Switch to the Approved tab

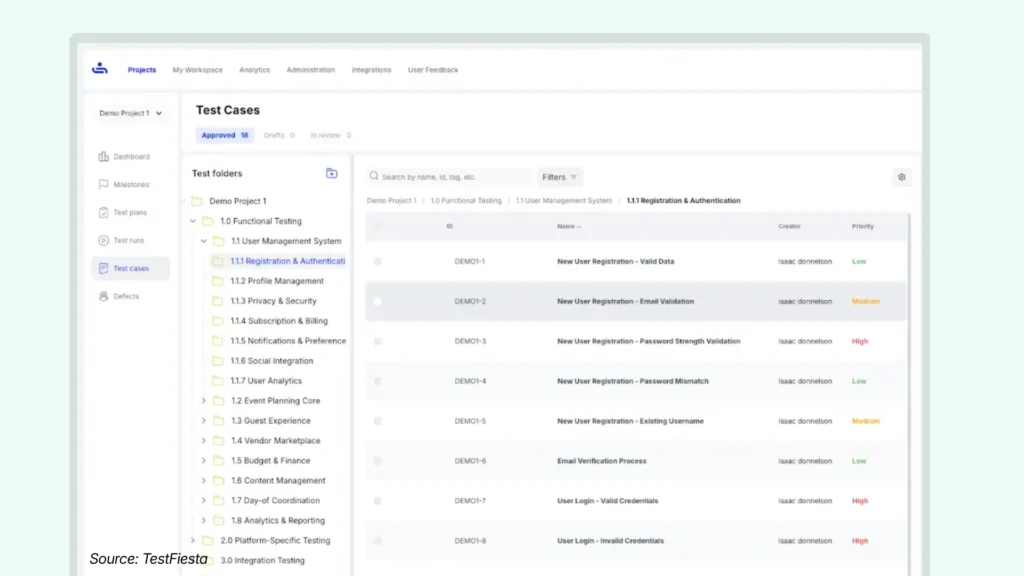tap(225, 135)
